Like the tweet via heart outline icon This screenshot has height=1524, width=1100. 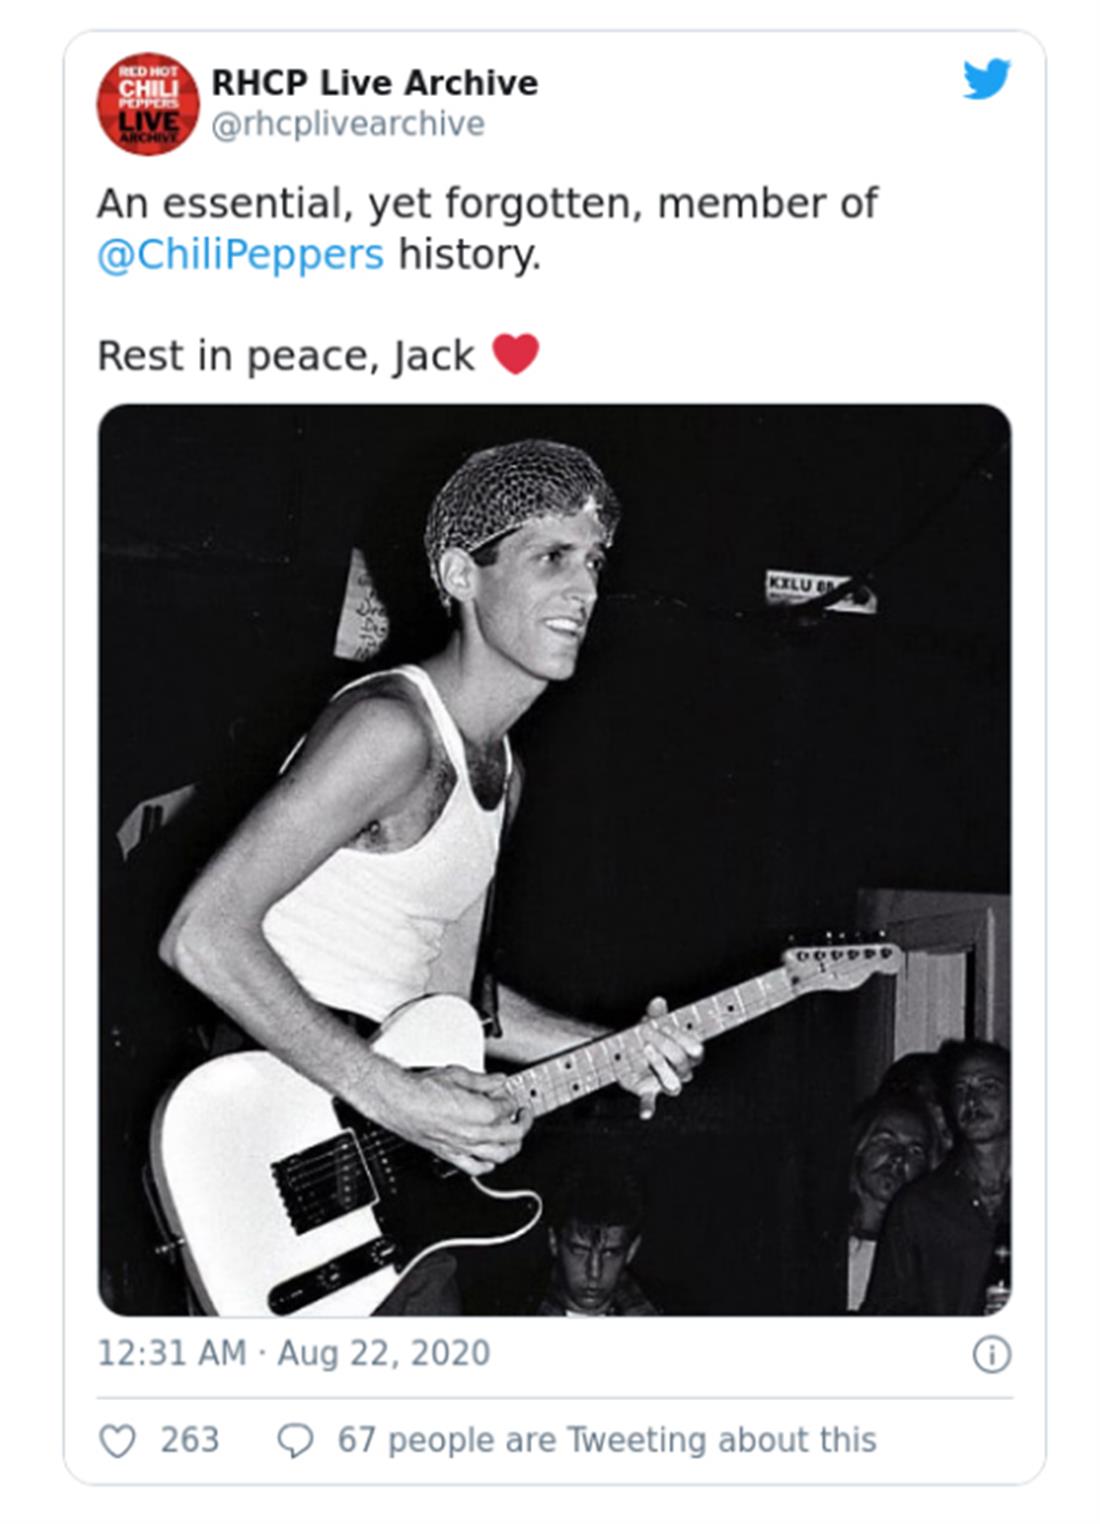point(118,1440)
